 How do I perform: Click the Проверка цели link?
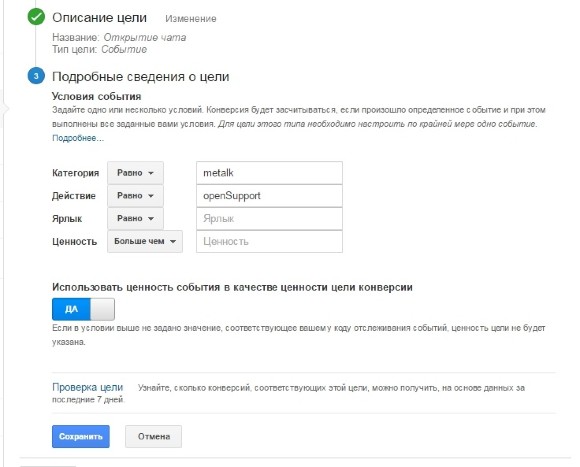tap(87, 387)
